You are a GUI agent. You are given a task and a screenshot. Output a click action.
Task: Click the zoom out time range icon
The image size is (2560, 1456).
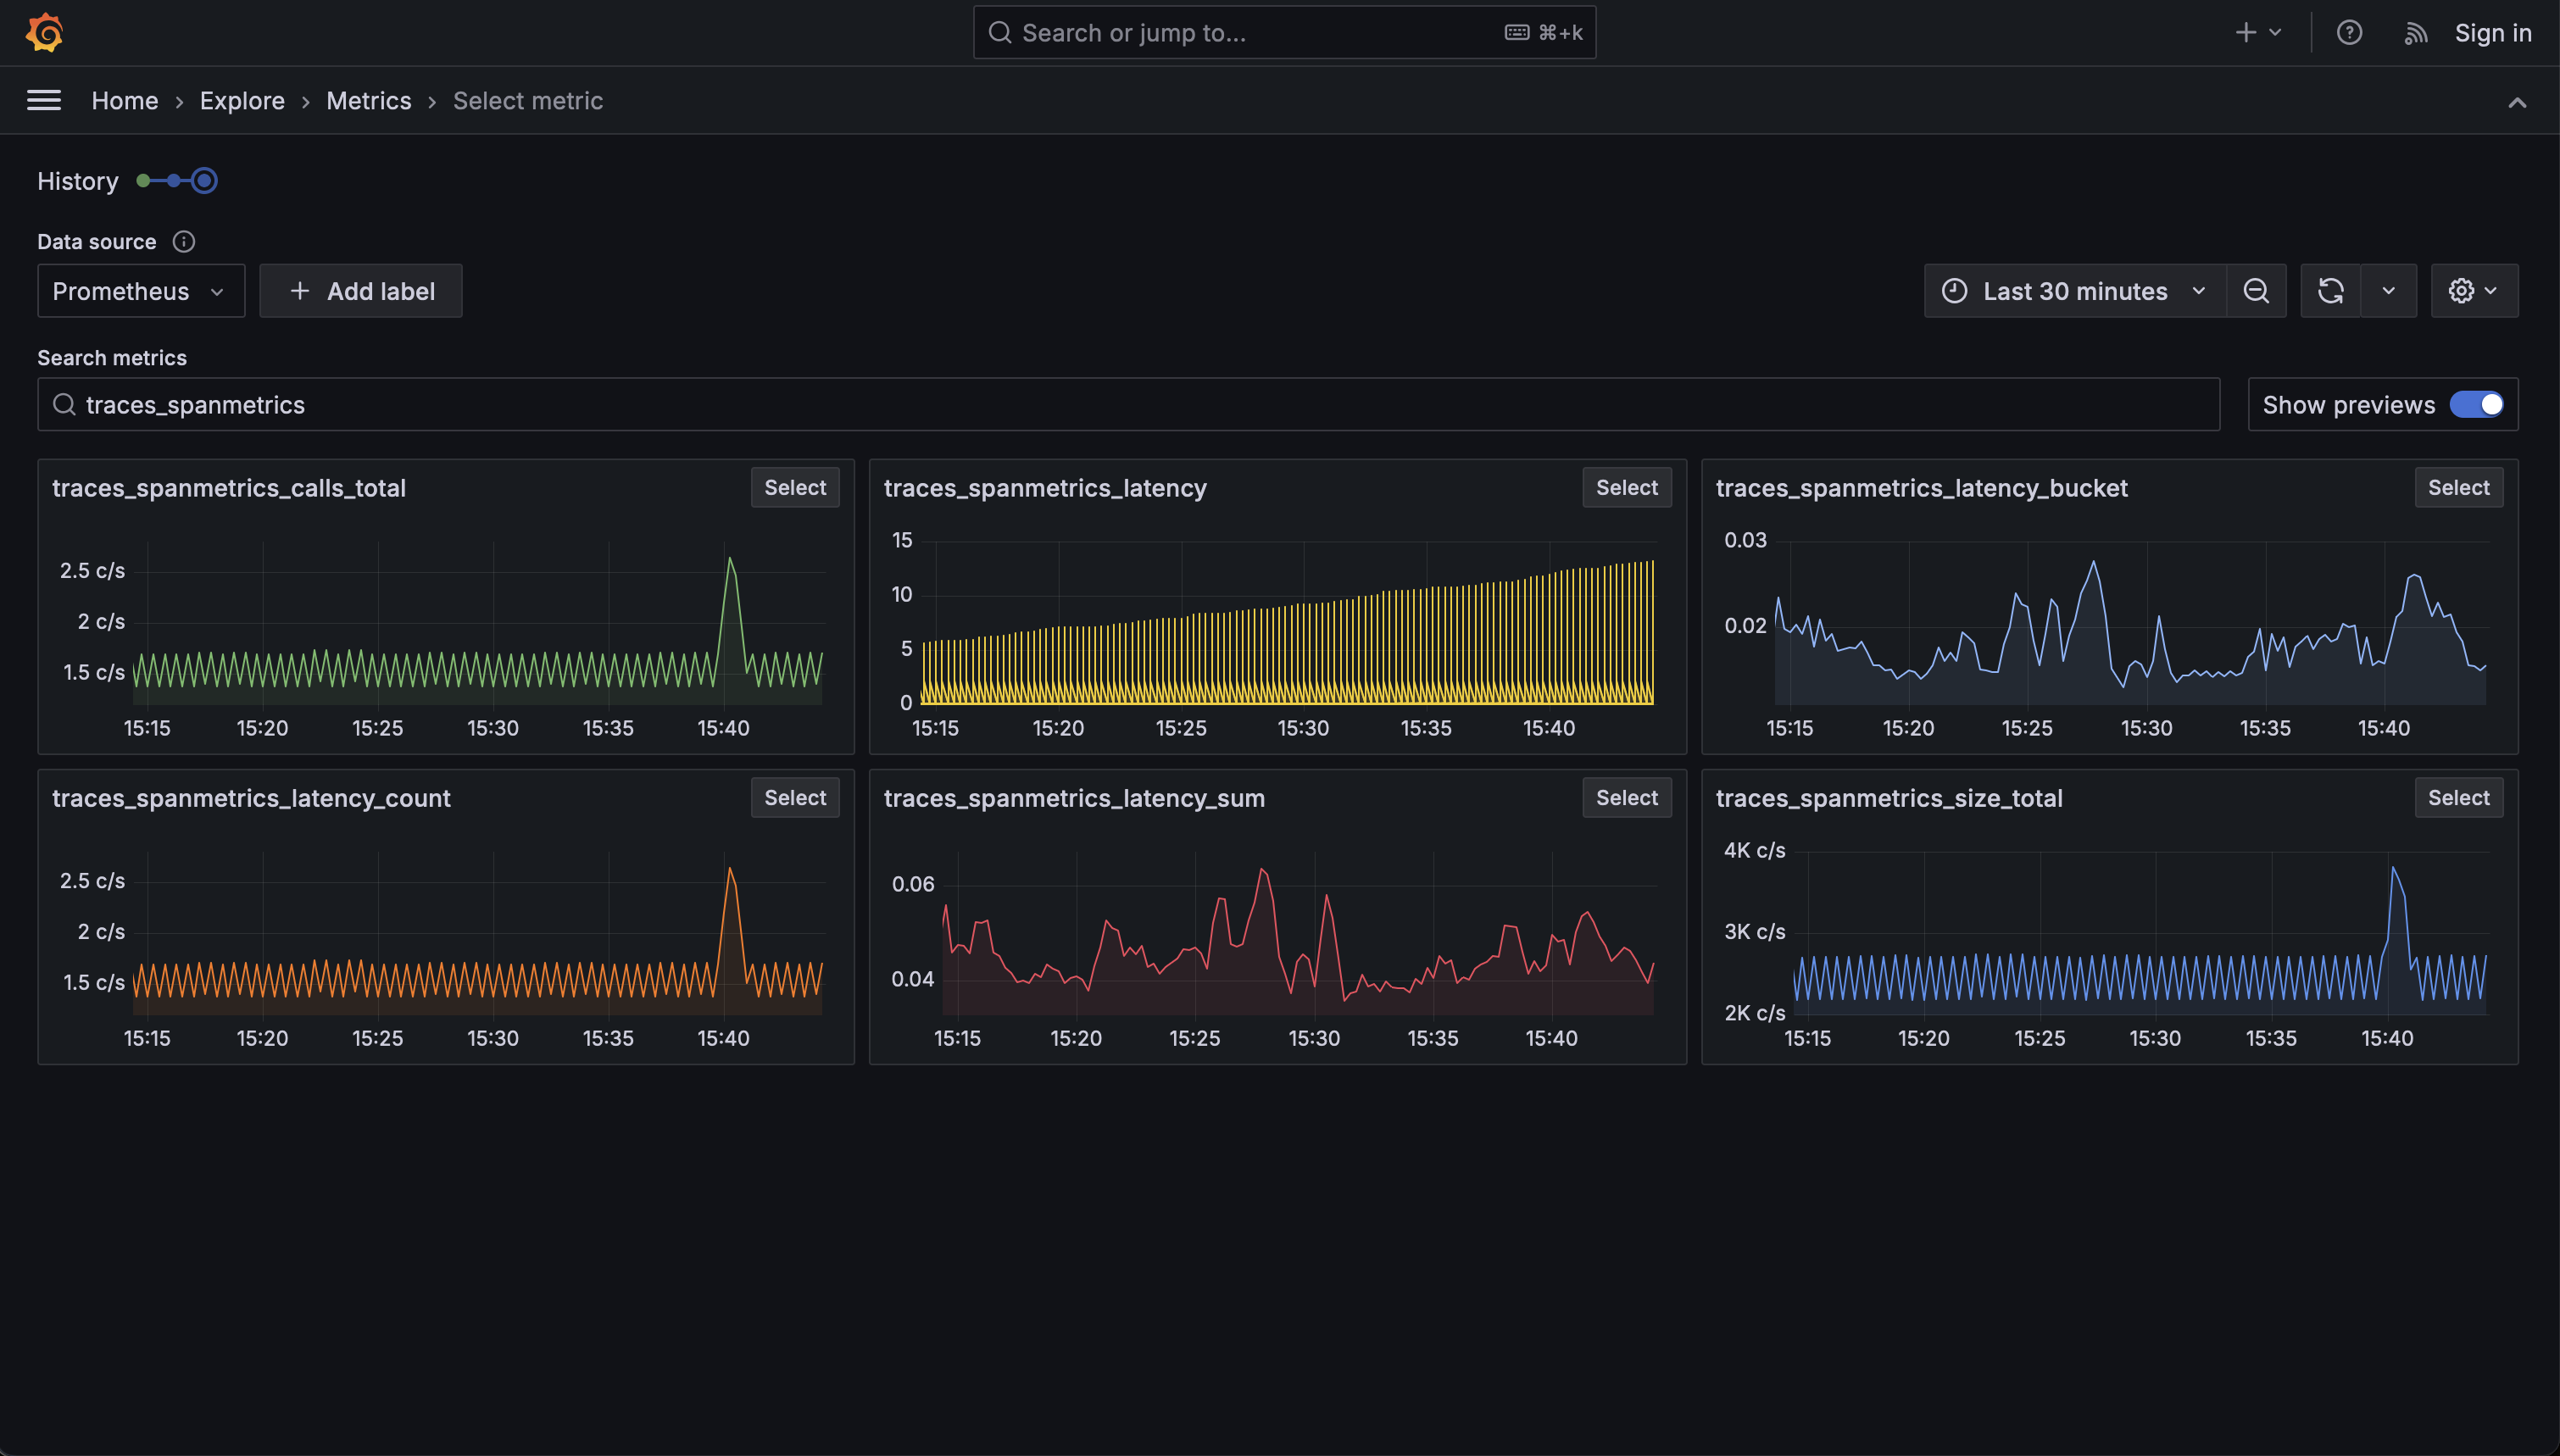click(2256, 290)
